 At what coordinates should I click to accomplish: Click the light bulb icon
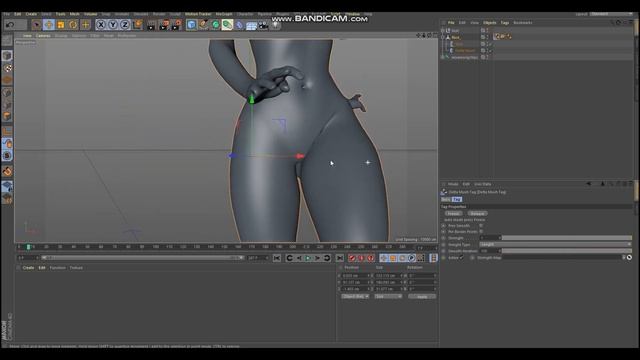[276, 25]
